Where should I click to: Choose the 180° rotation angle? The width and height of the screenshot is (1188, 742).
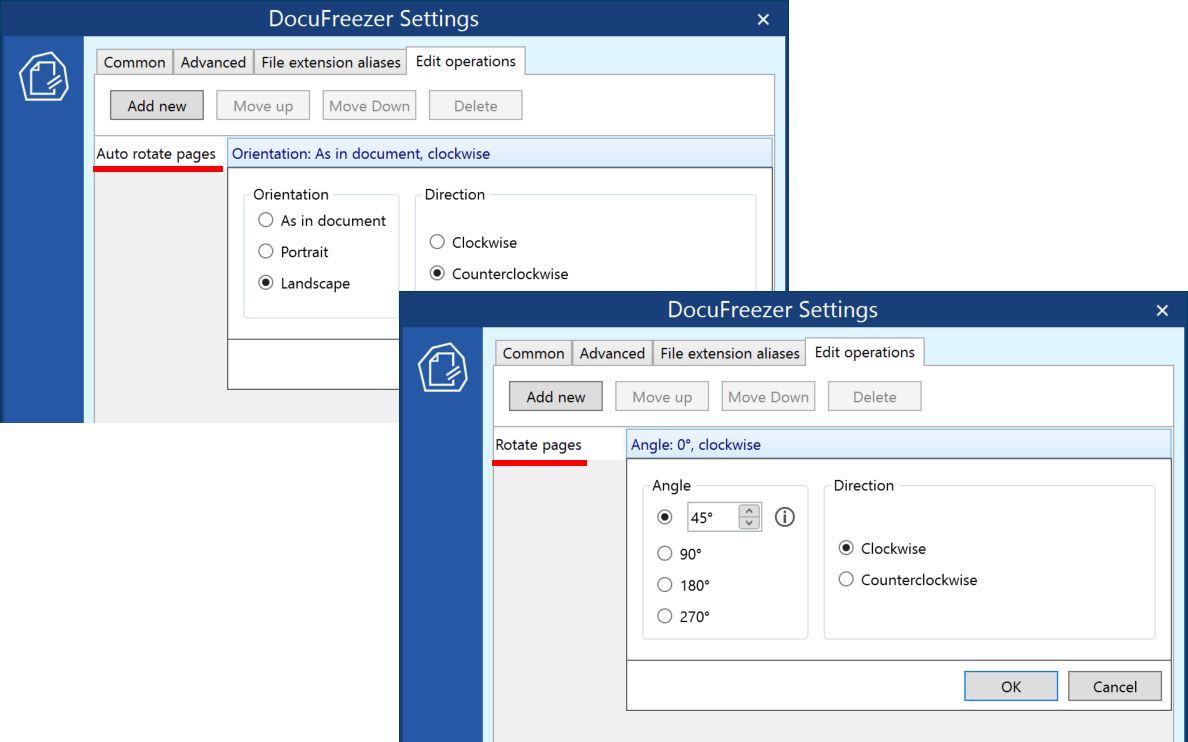point(665,585)
